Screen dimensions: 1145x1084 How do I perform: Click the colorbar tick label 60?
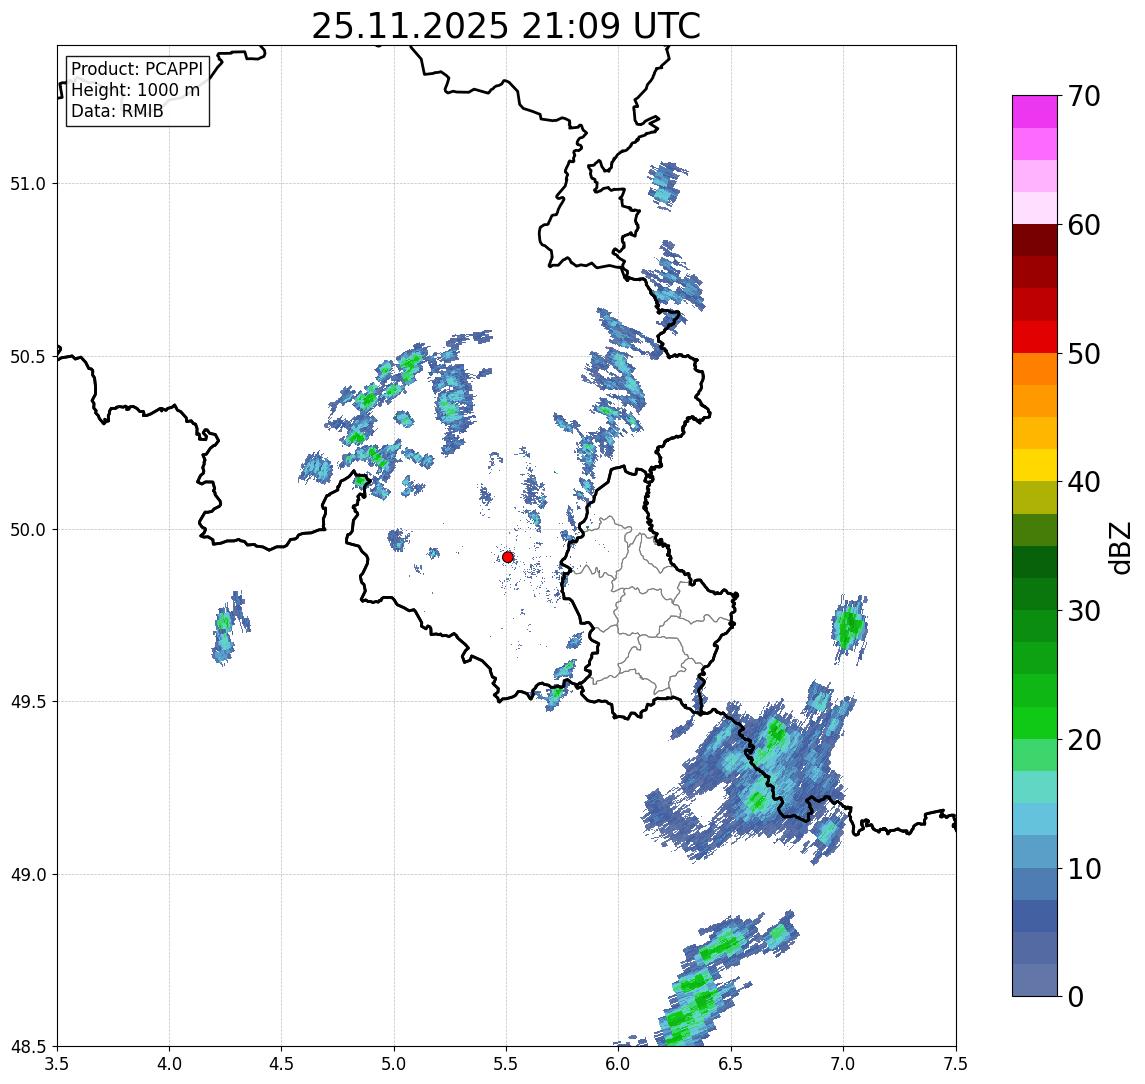[x=1083, y=226]
